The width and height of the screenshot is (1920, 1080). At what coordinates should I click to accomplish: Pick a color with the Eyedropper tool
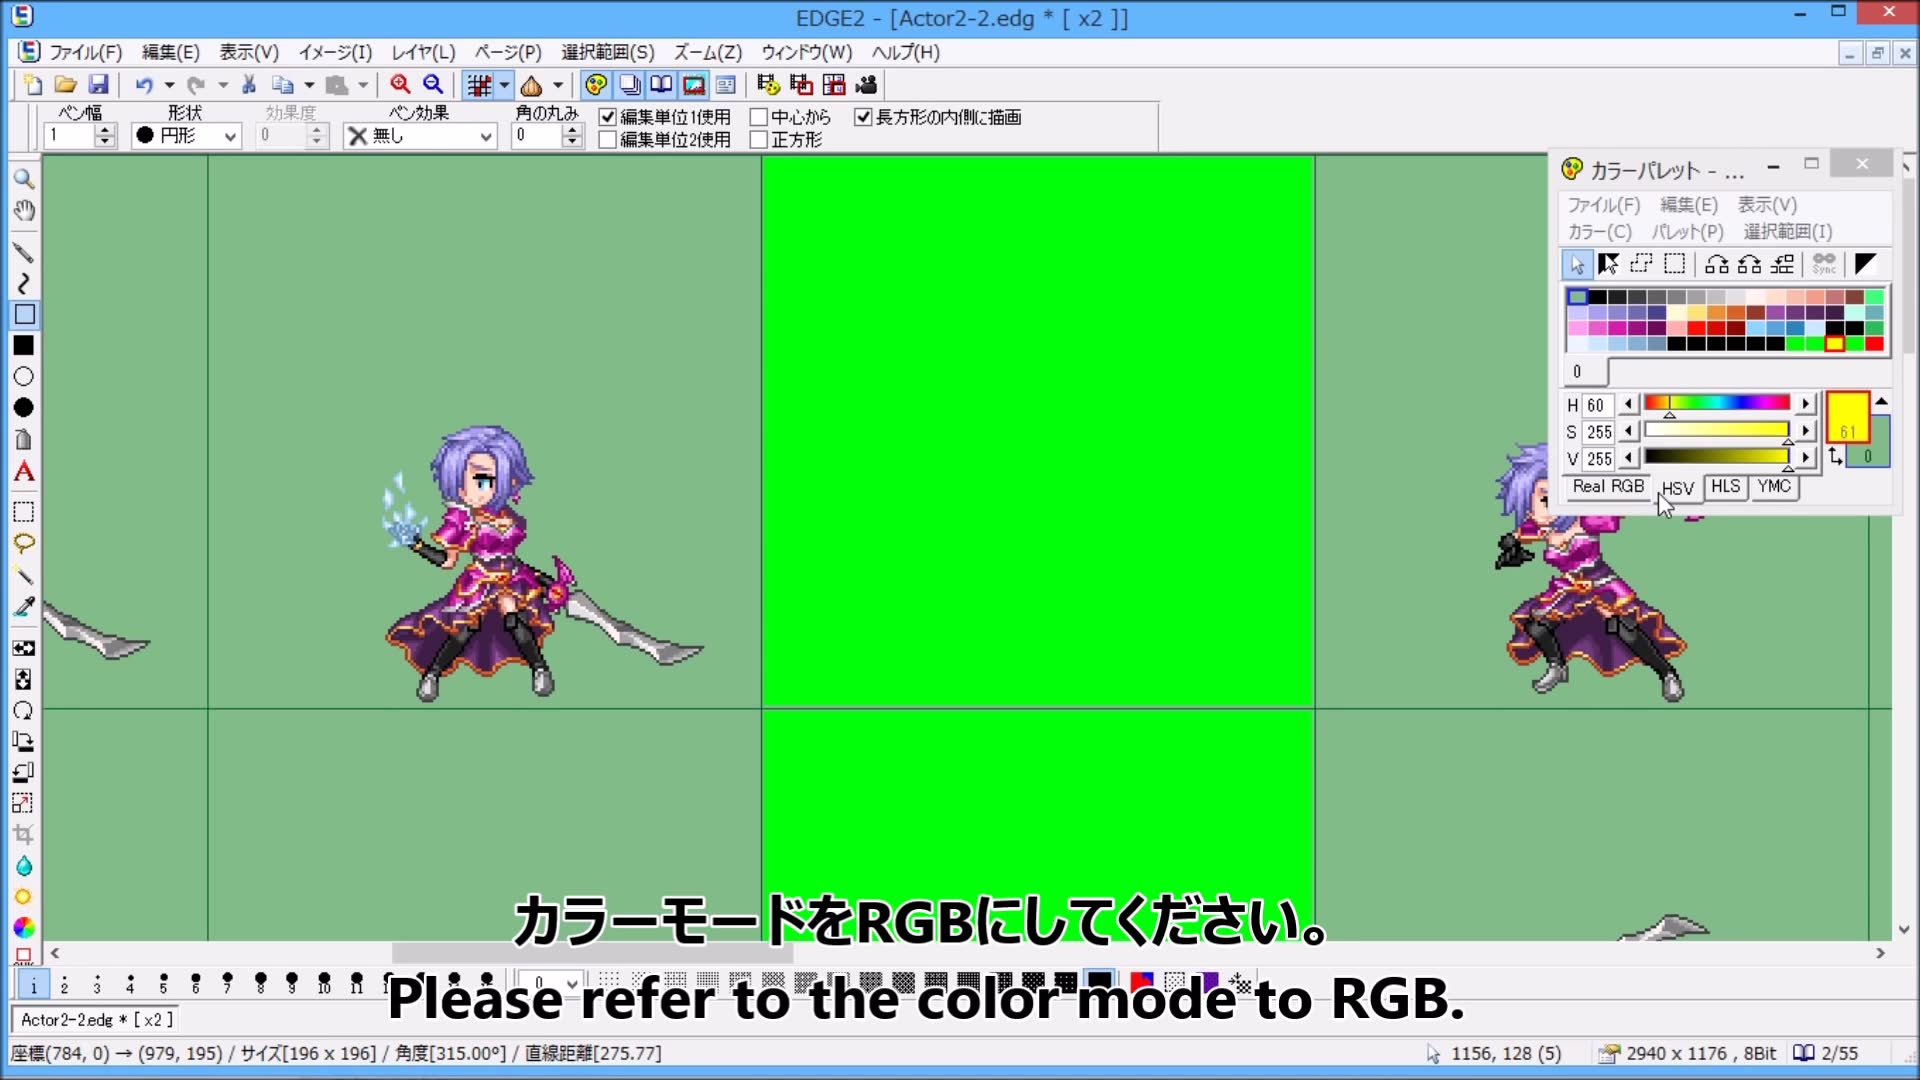[24, 607]
